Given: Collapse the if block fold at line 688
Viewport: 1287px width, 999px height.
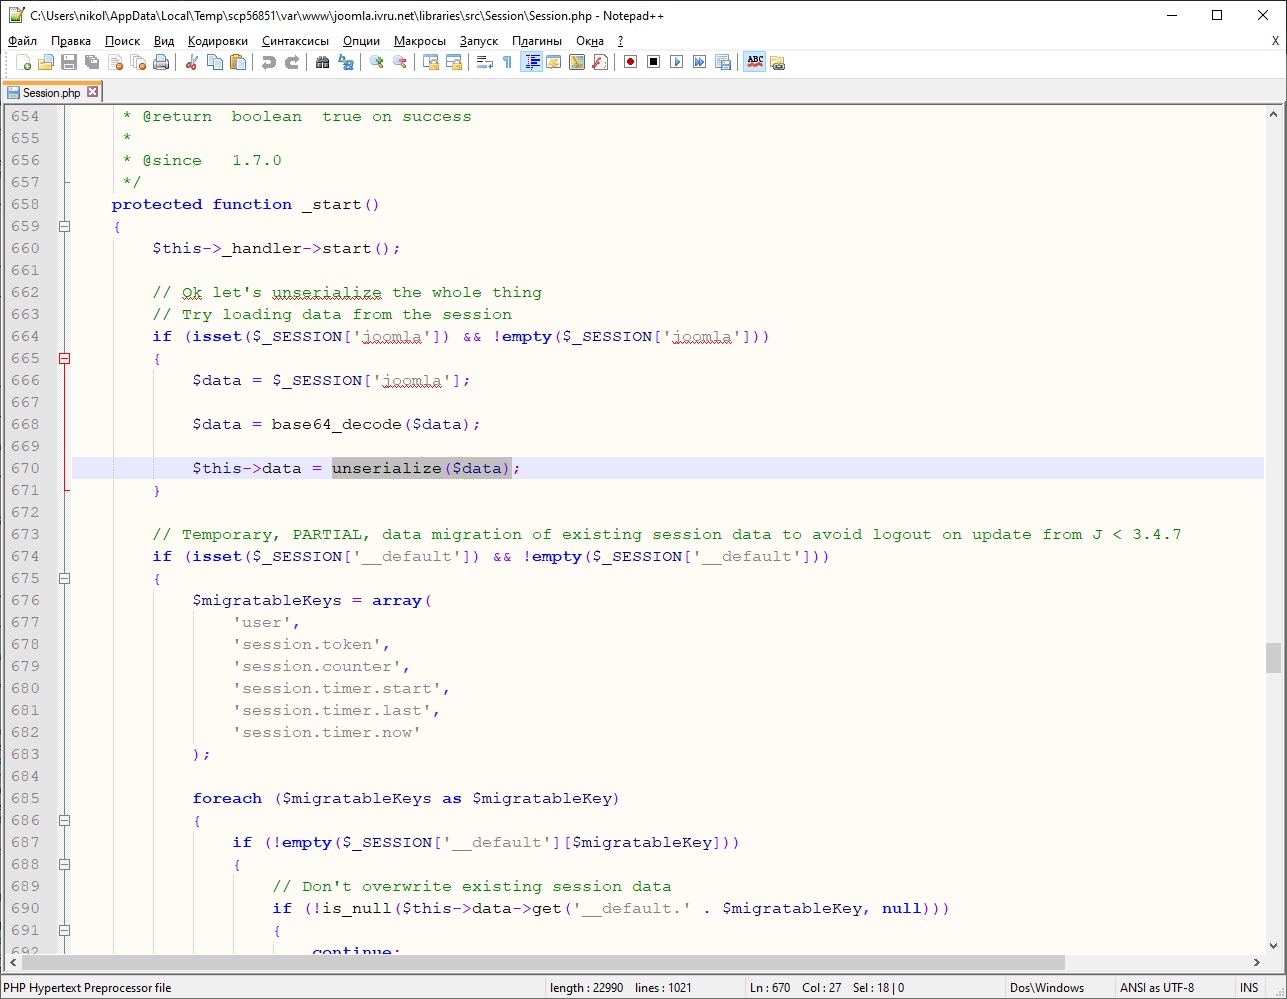Looking at the screenshot, I should click(65, 864).
